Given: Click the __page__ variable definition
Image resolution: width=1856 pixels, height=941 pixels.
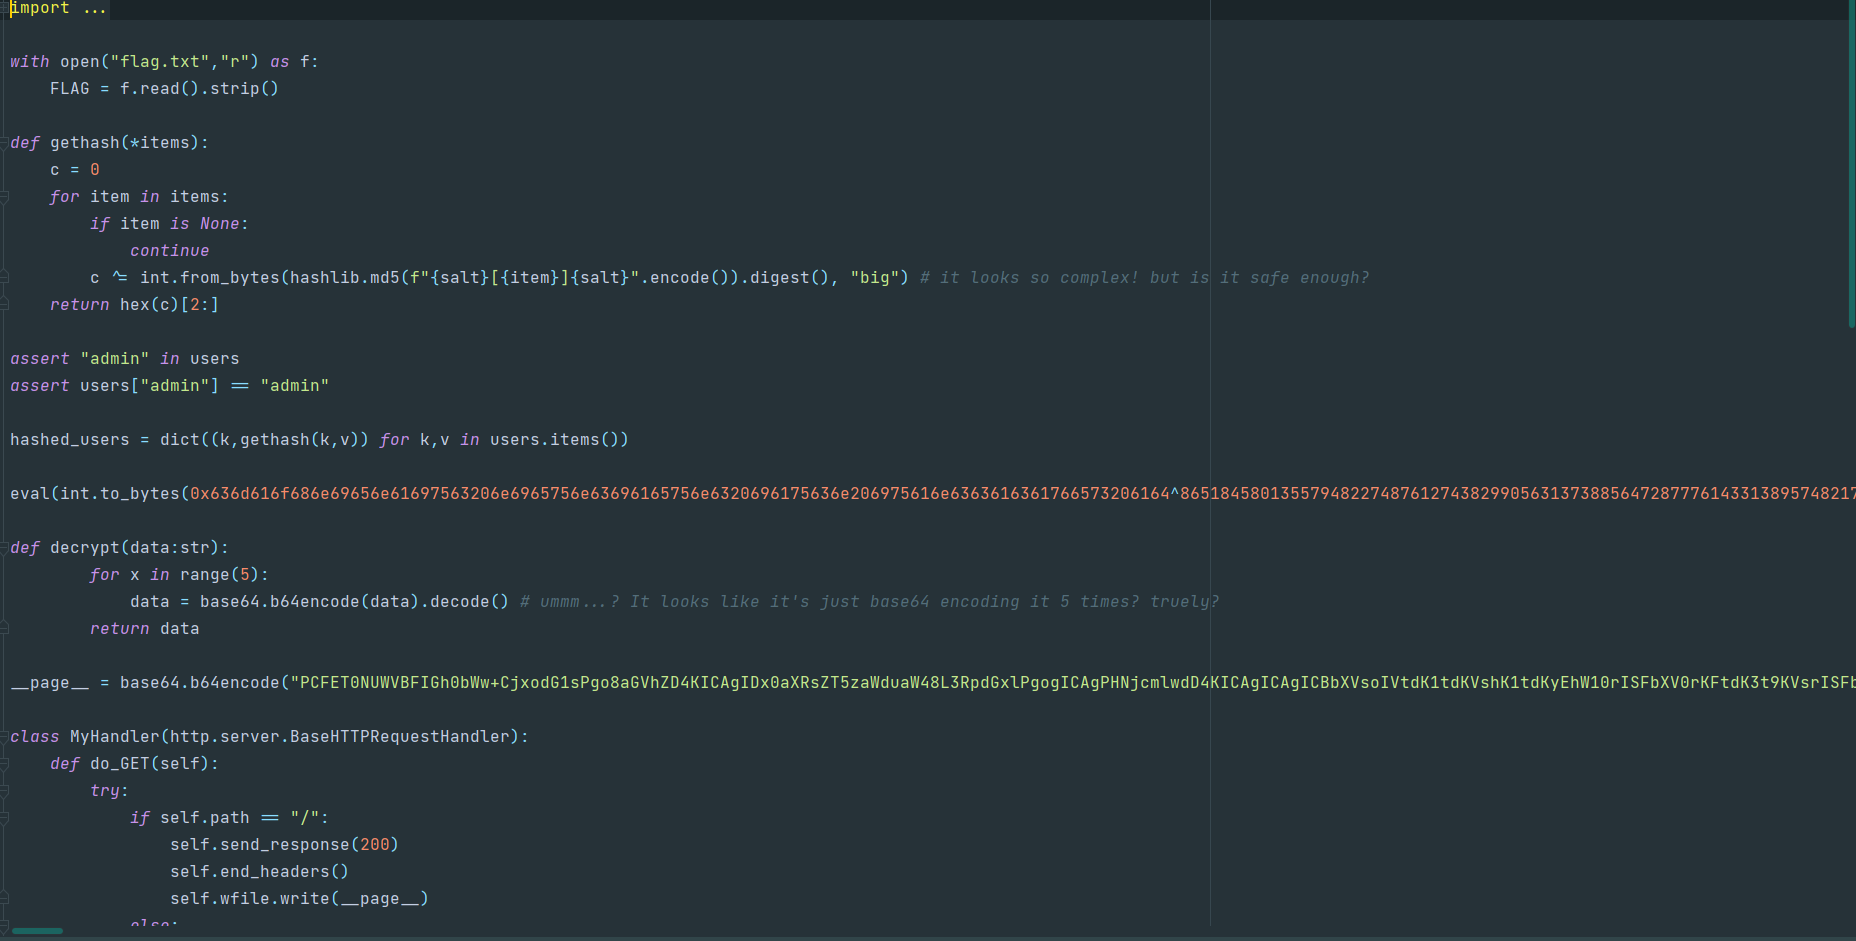Looking at the screenshot, I should click(x=49, y=683).
